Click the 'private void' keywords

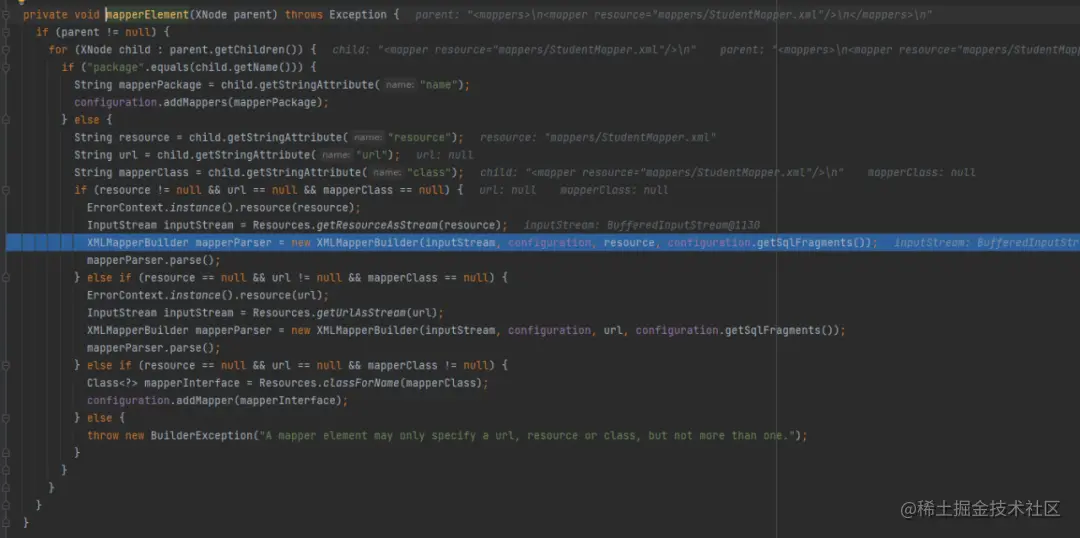[x=61, y=15]
